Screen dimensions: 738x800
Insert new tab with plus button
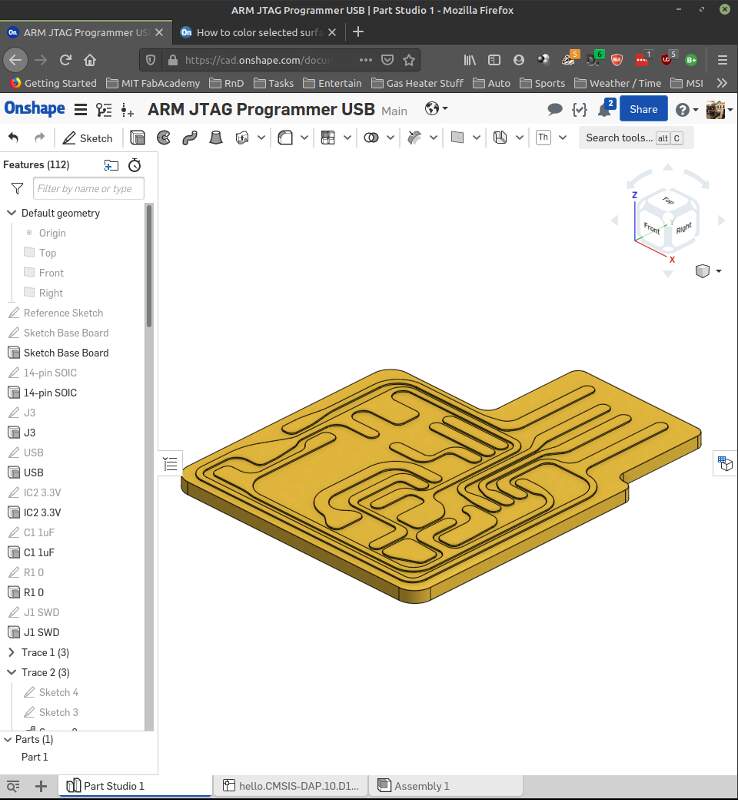(x=41, y=786)
